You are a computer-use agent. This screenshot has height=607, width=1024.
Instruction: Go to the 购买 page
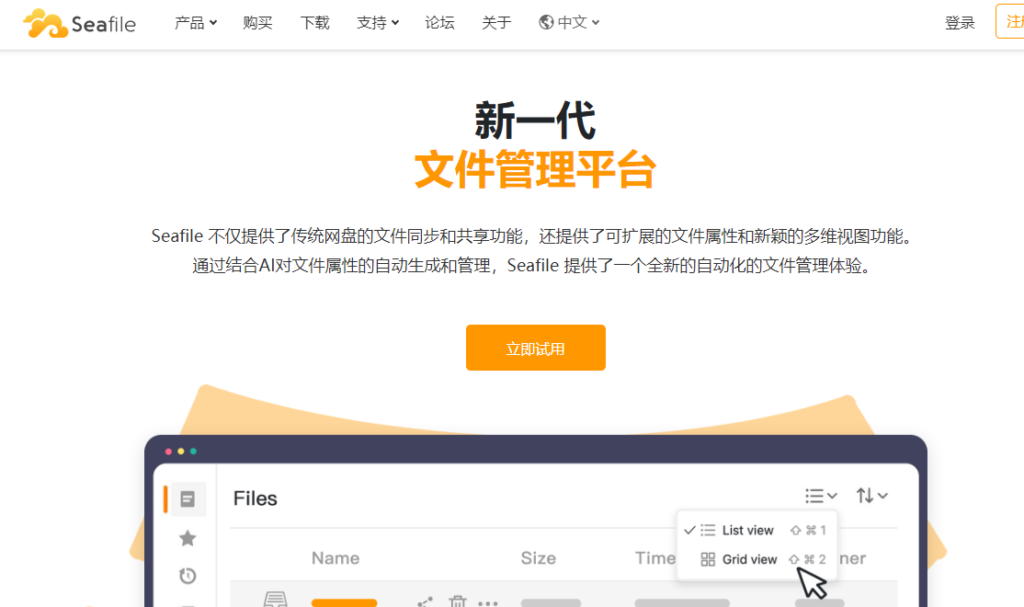pos(257,23)
